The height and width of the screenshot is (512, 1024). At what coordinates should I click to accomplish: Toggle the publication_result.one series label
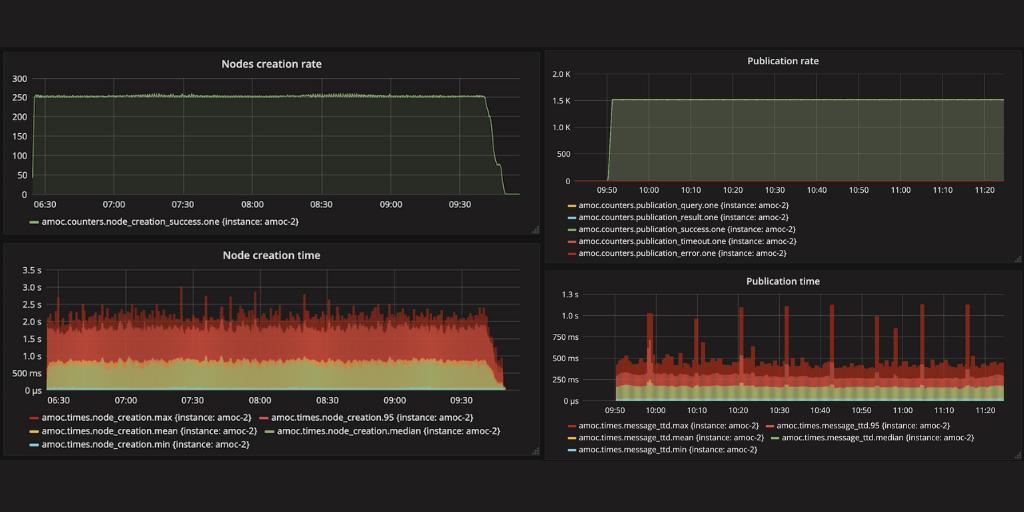tap(683, 217)
